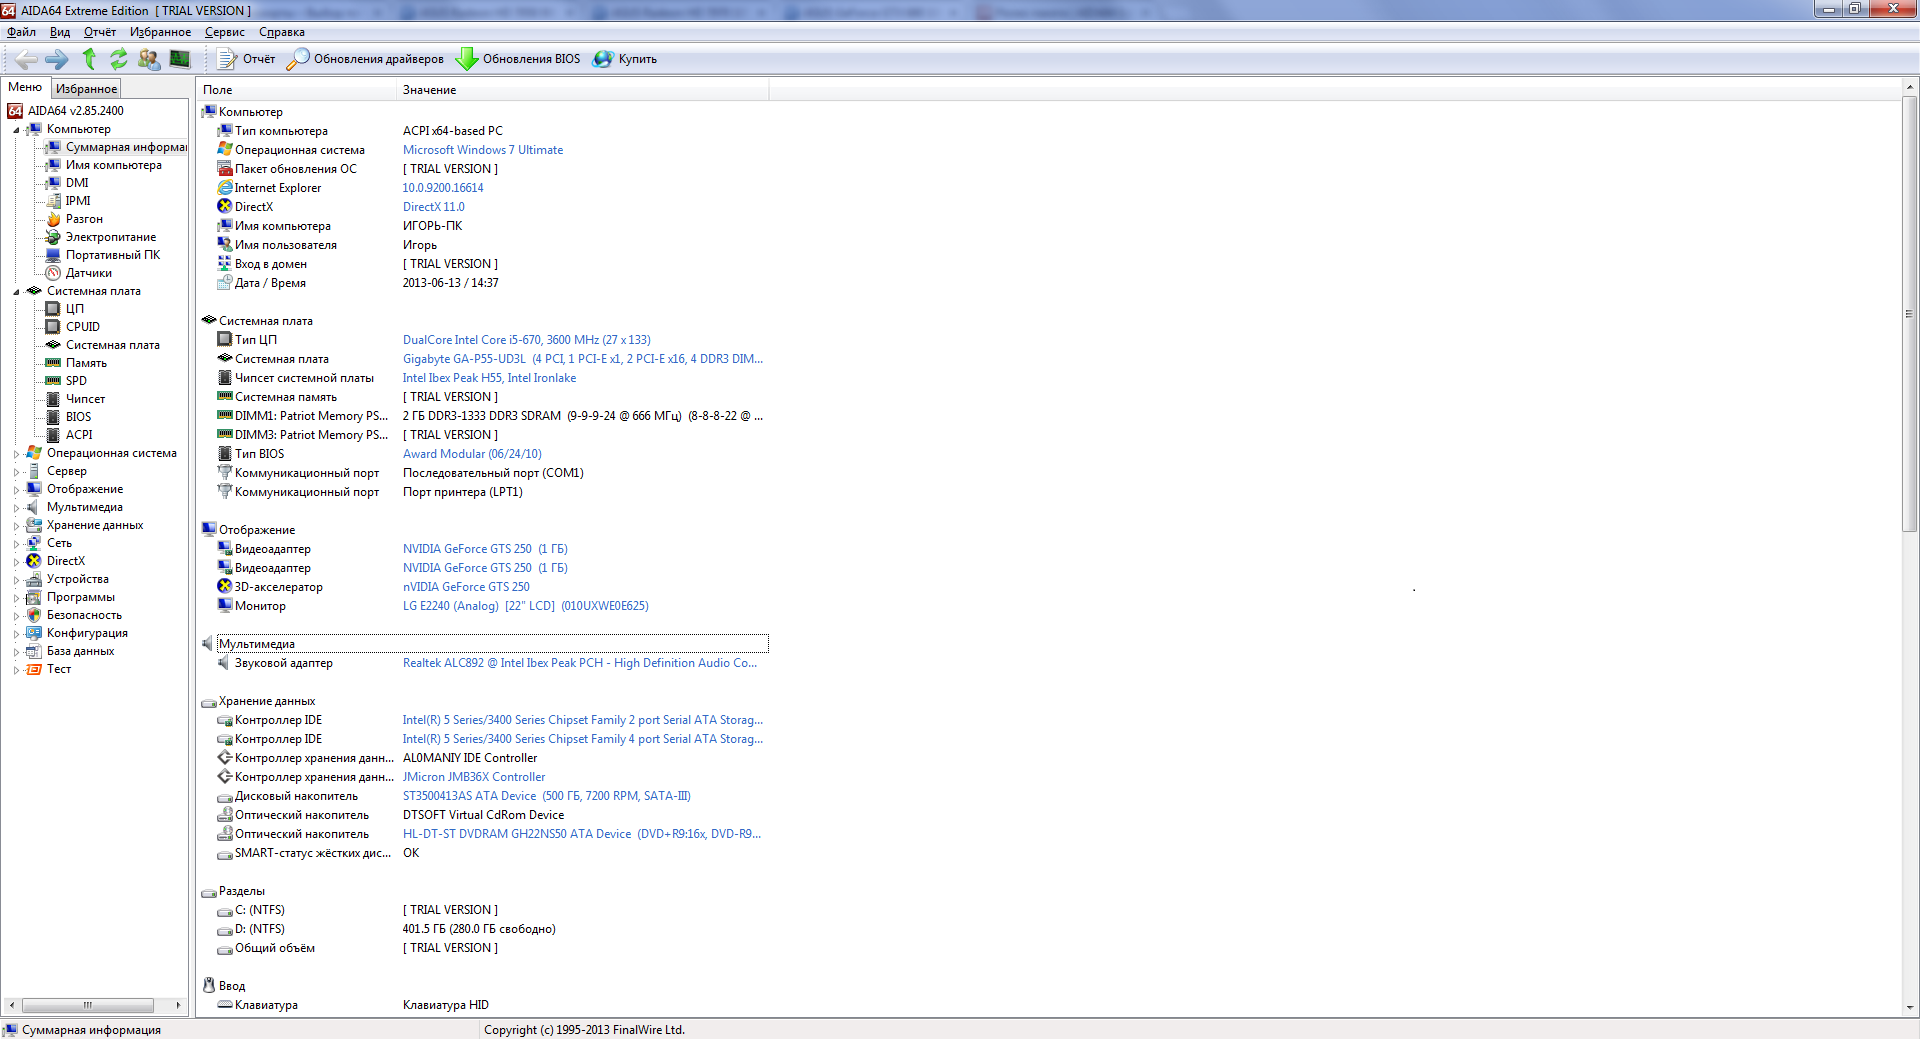This screenshot has height=1040, width=1920.
Task: Open Gigabyte GA-P55-UD3L motherboard link
Action: point(583,359)
